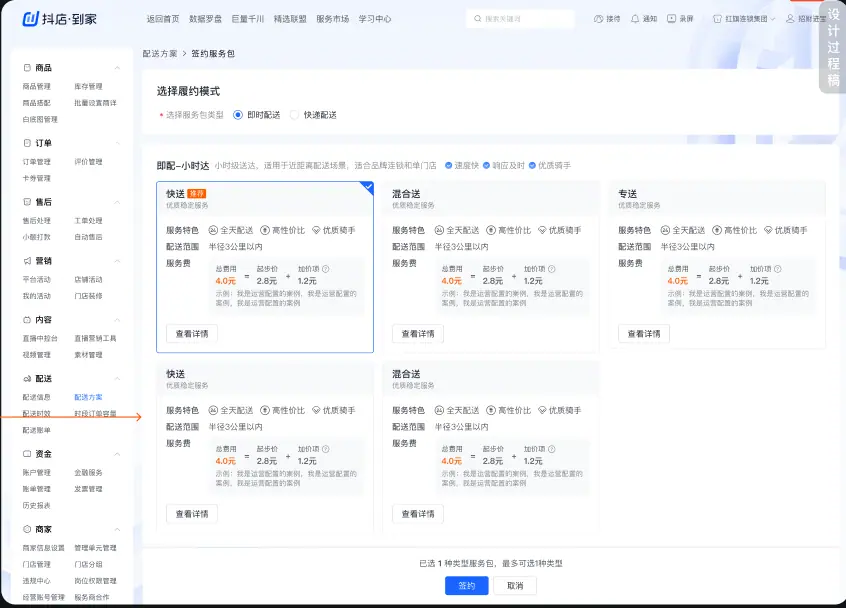Open 服务市场 in top navigation
Screen dimensions: 846x608
(x=332, y=19)
